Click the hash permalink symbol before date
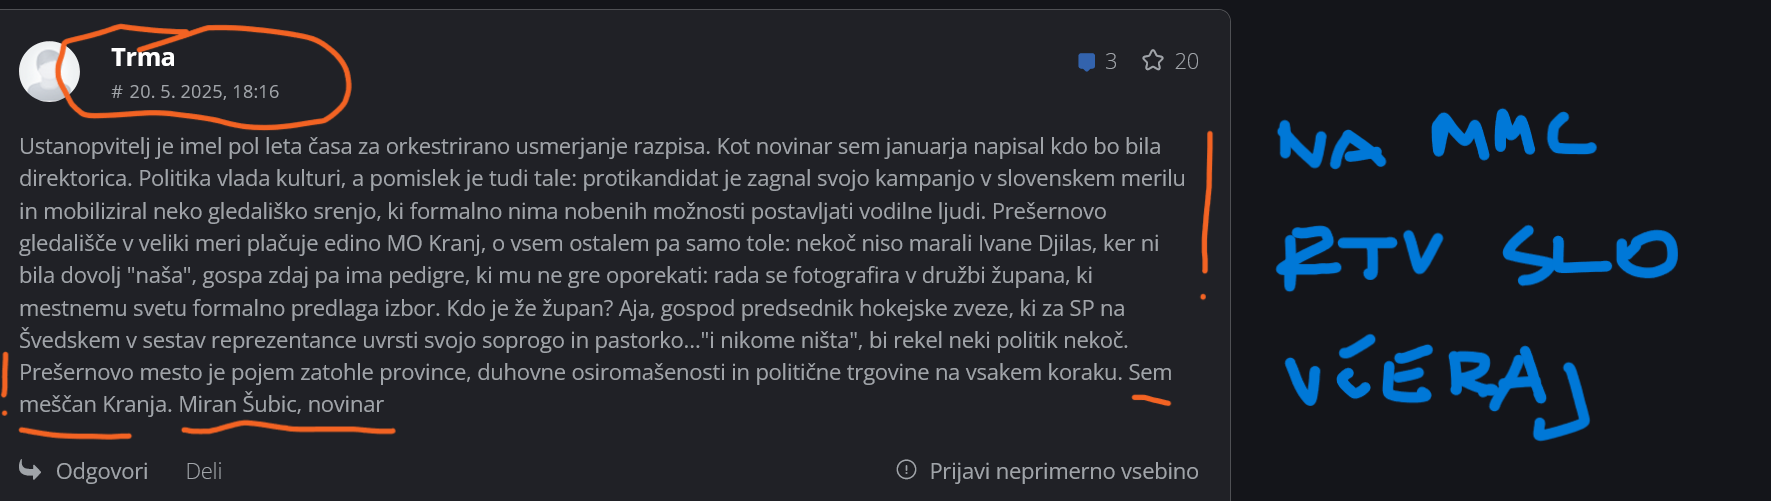 point(117,92)
